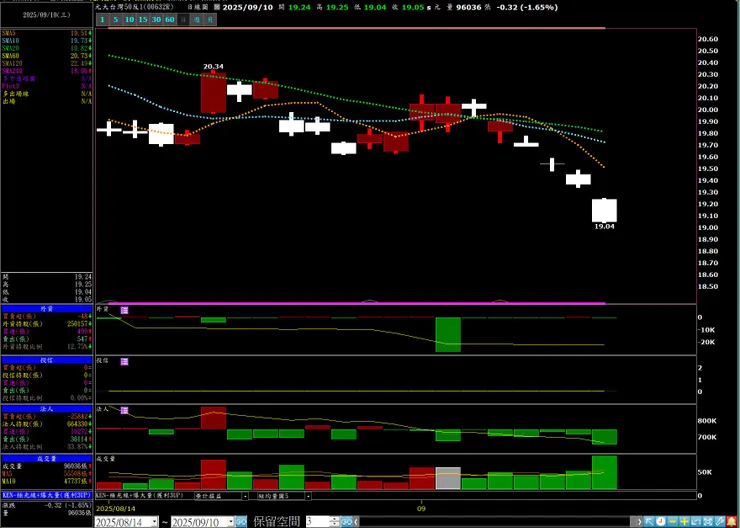This screenshot has height=528, width=740.
Task: Click the tallest green volume bar
Action: click(x=604, y=472)
